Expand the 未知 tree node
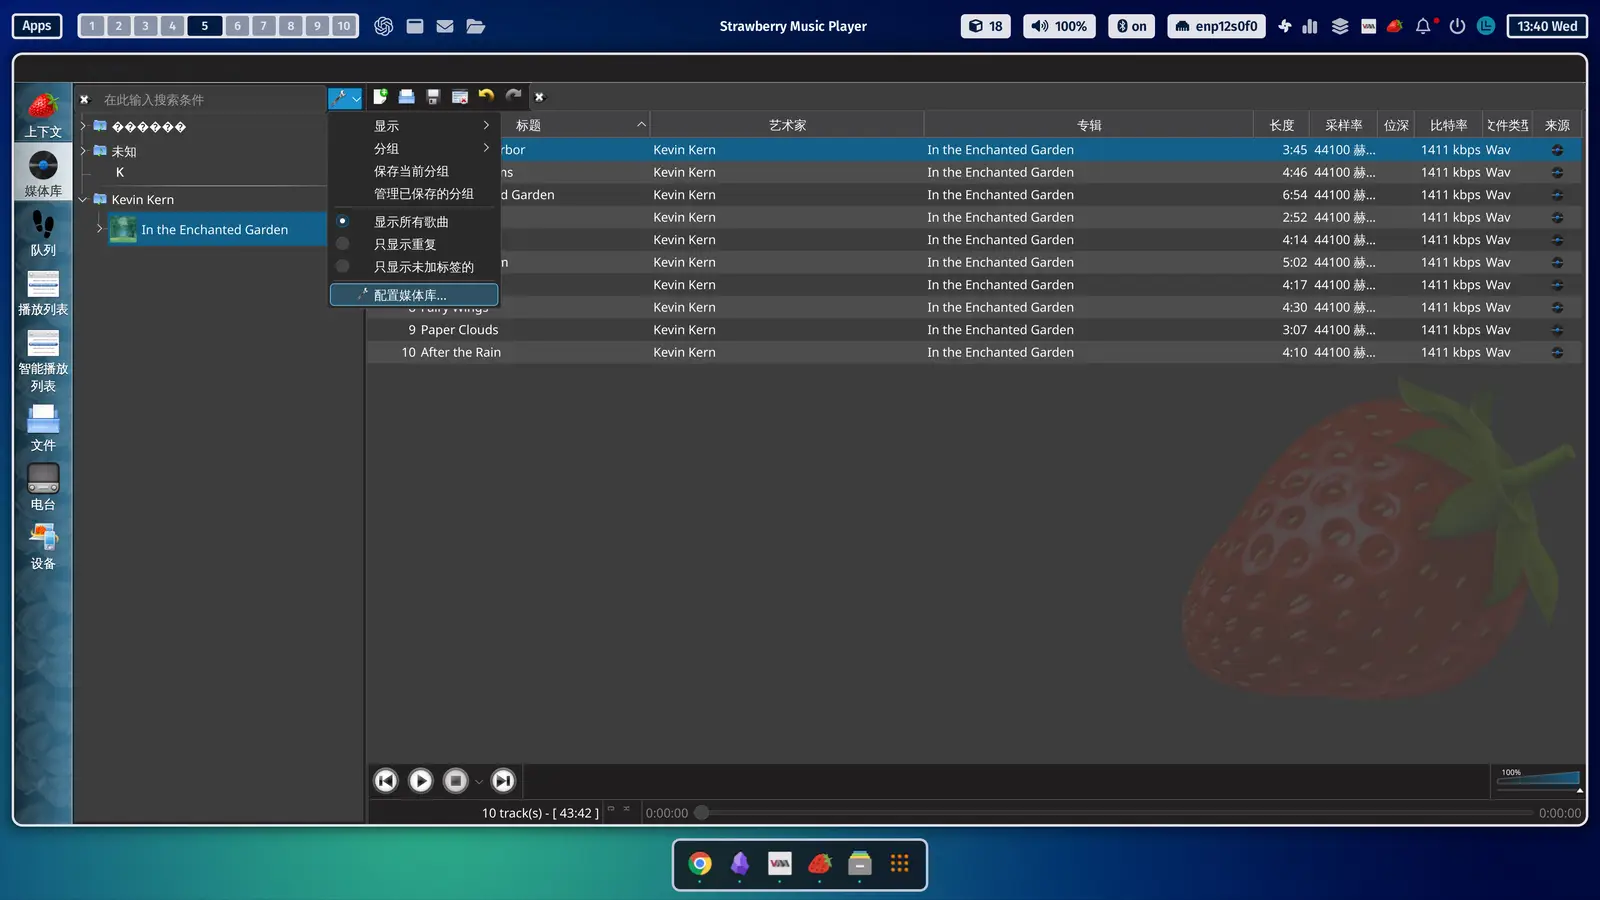Viewport: 1600px width, 900px height. click(x=83, y=151)
